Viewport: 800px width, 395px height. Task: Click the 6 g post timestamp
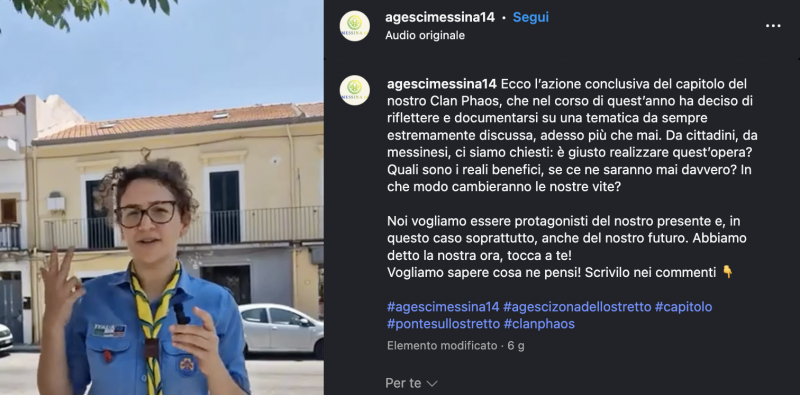click(516, 345)
